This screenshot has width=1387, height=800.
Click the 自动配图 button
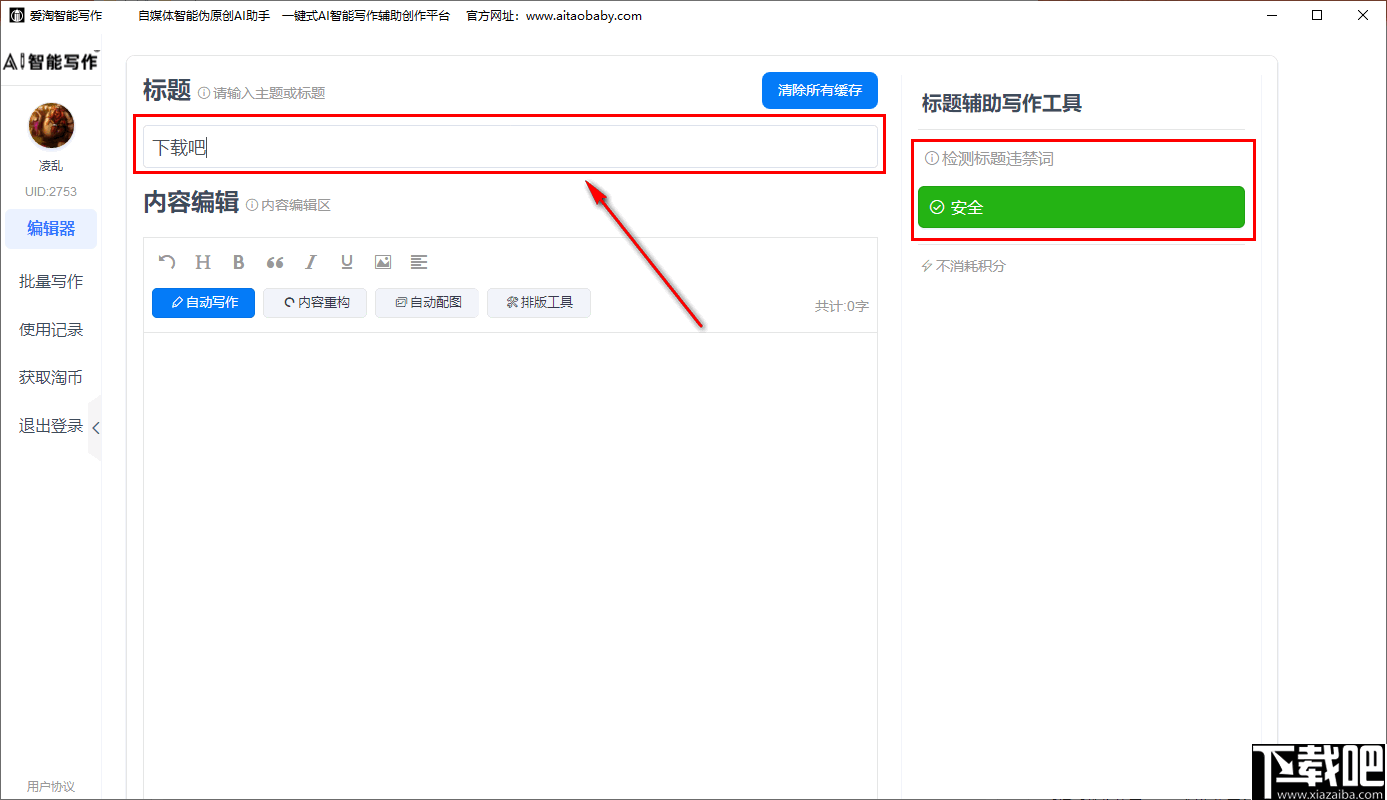pyautogui.click(x=427, y=302)
